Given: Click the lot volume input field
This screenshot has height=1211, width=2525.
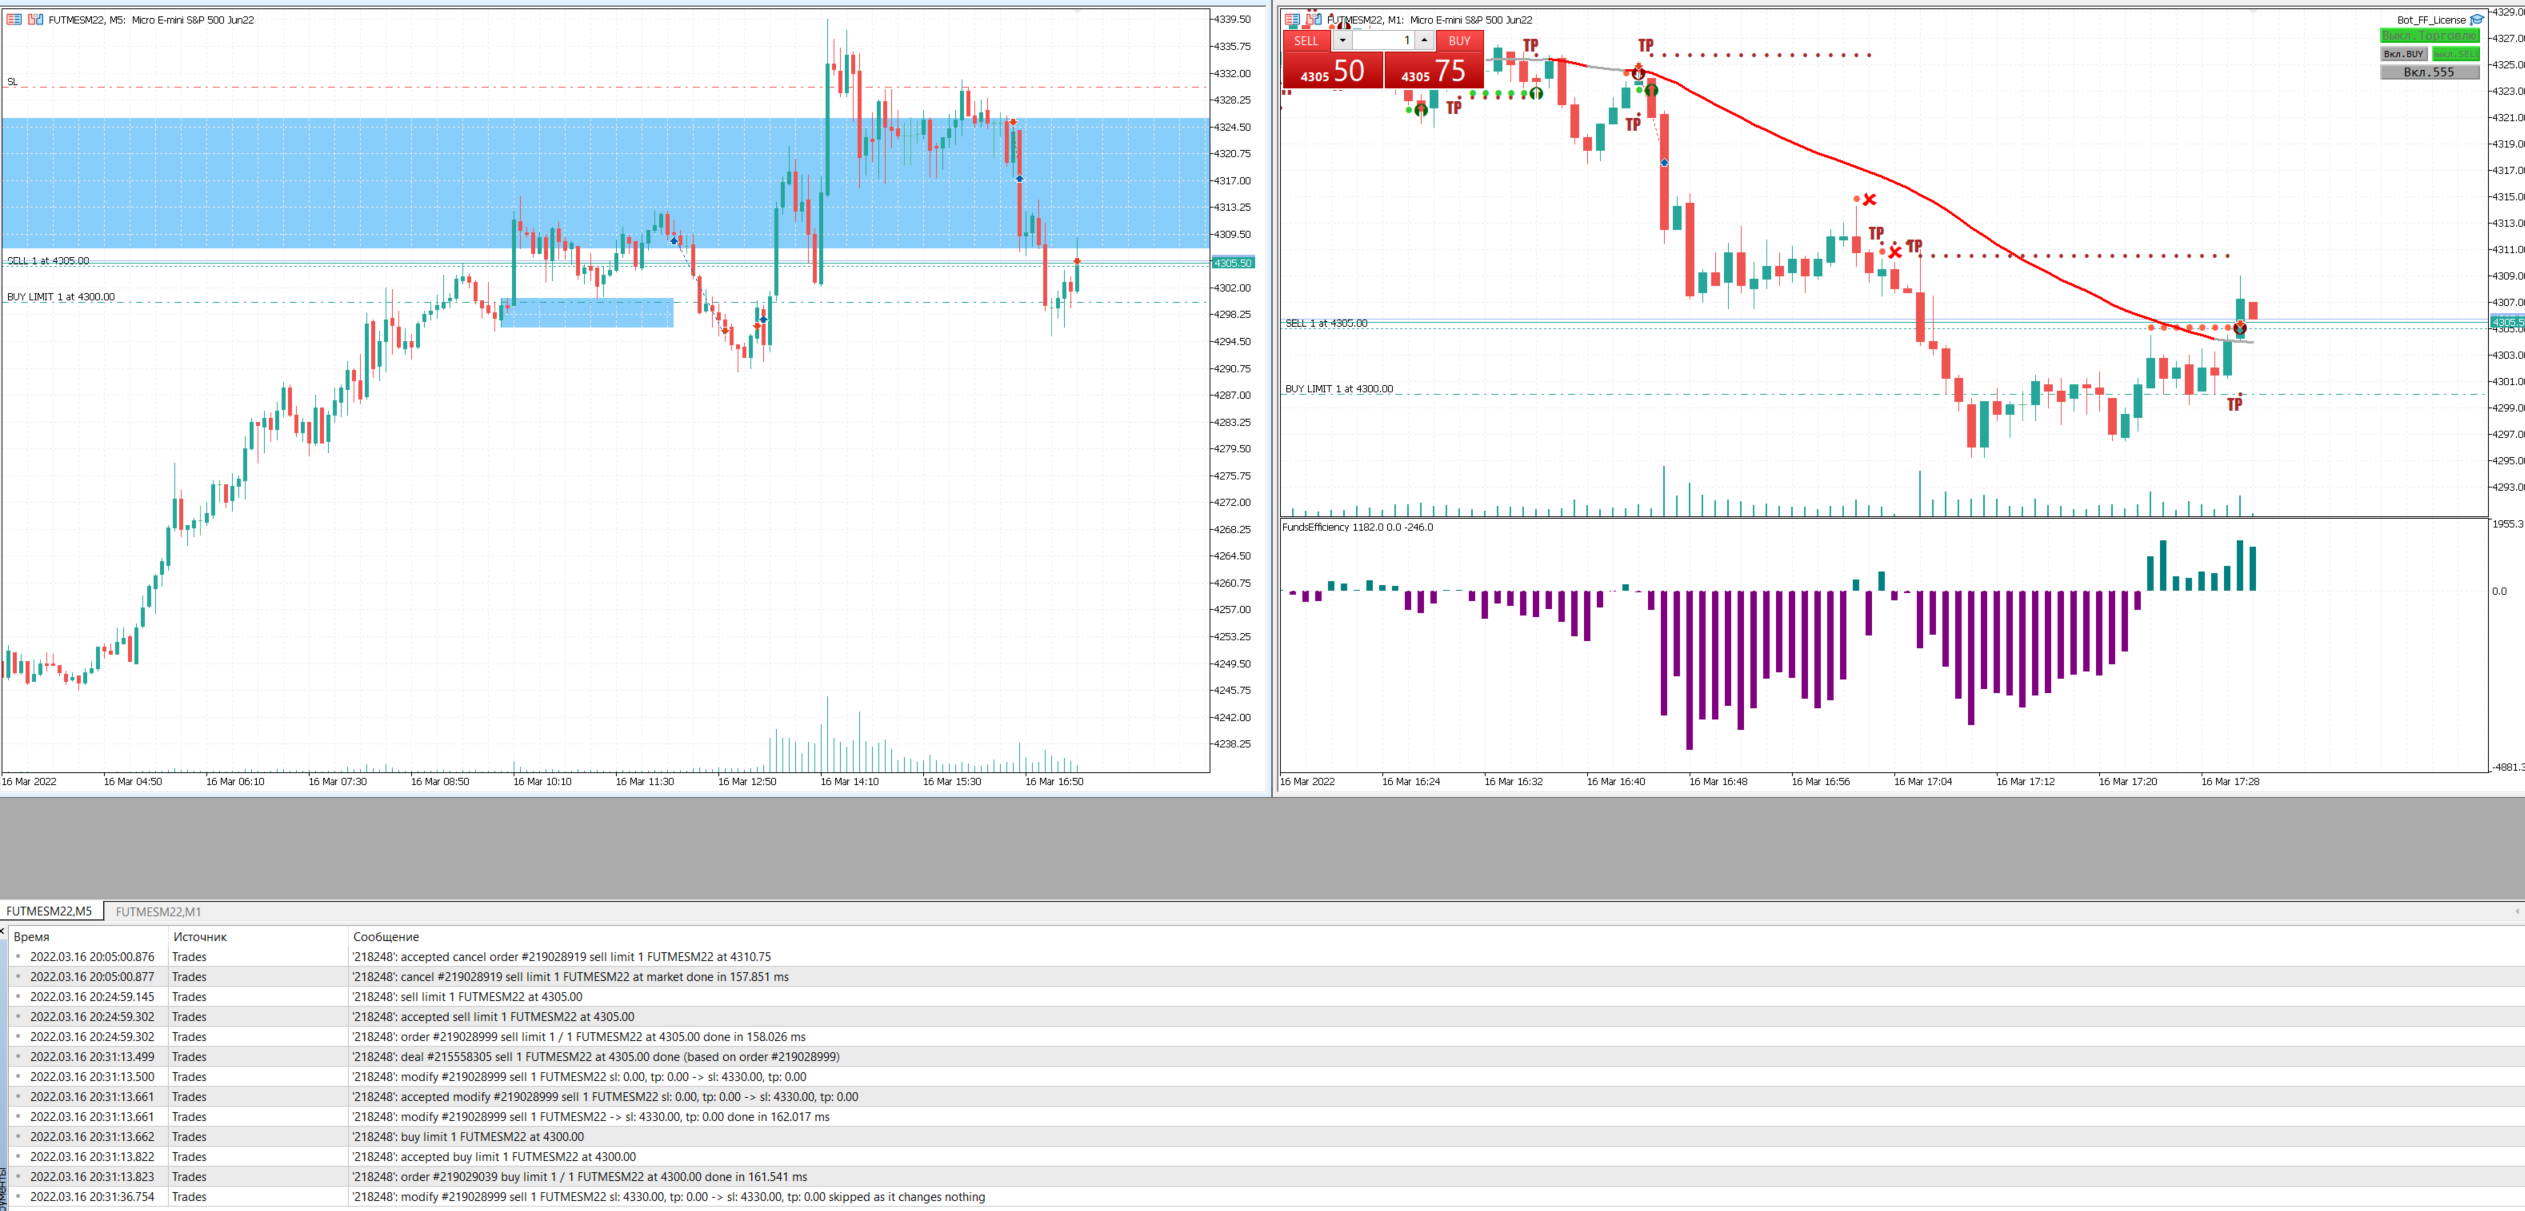Looking at the screenshot, I should pos(1383,41).
